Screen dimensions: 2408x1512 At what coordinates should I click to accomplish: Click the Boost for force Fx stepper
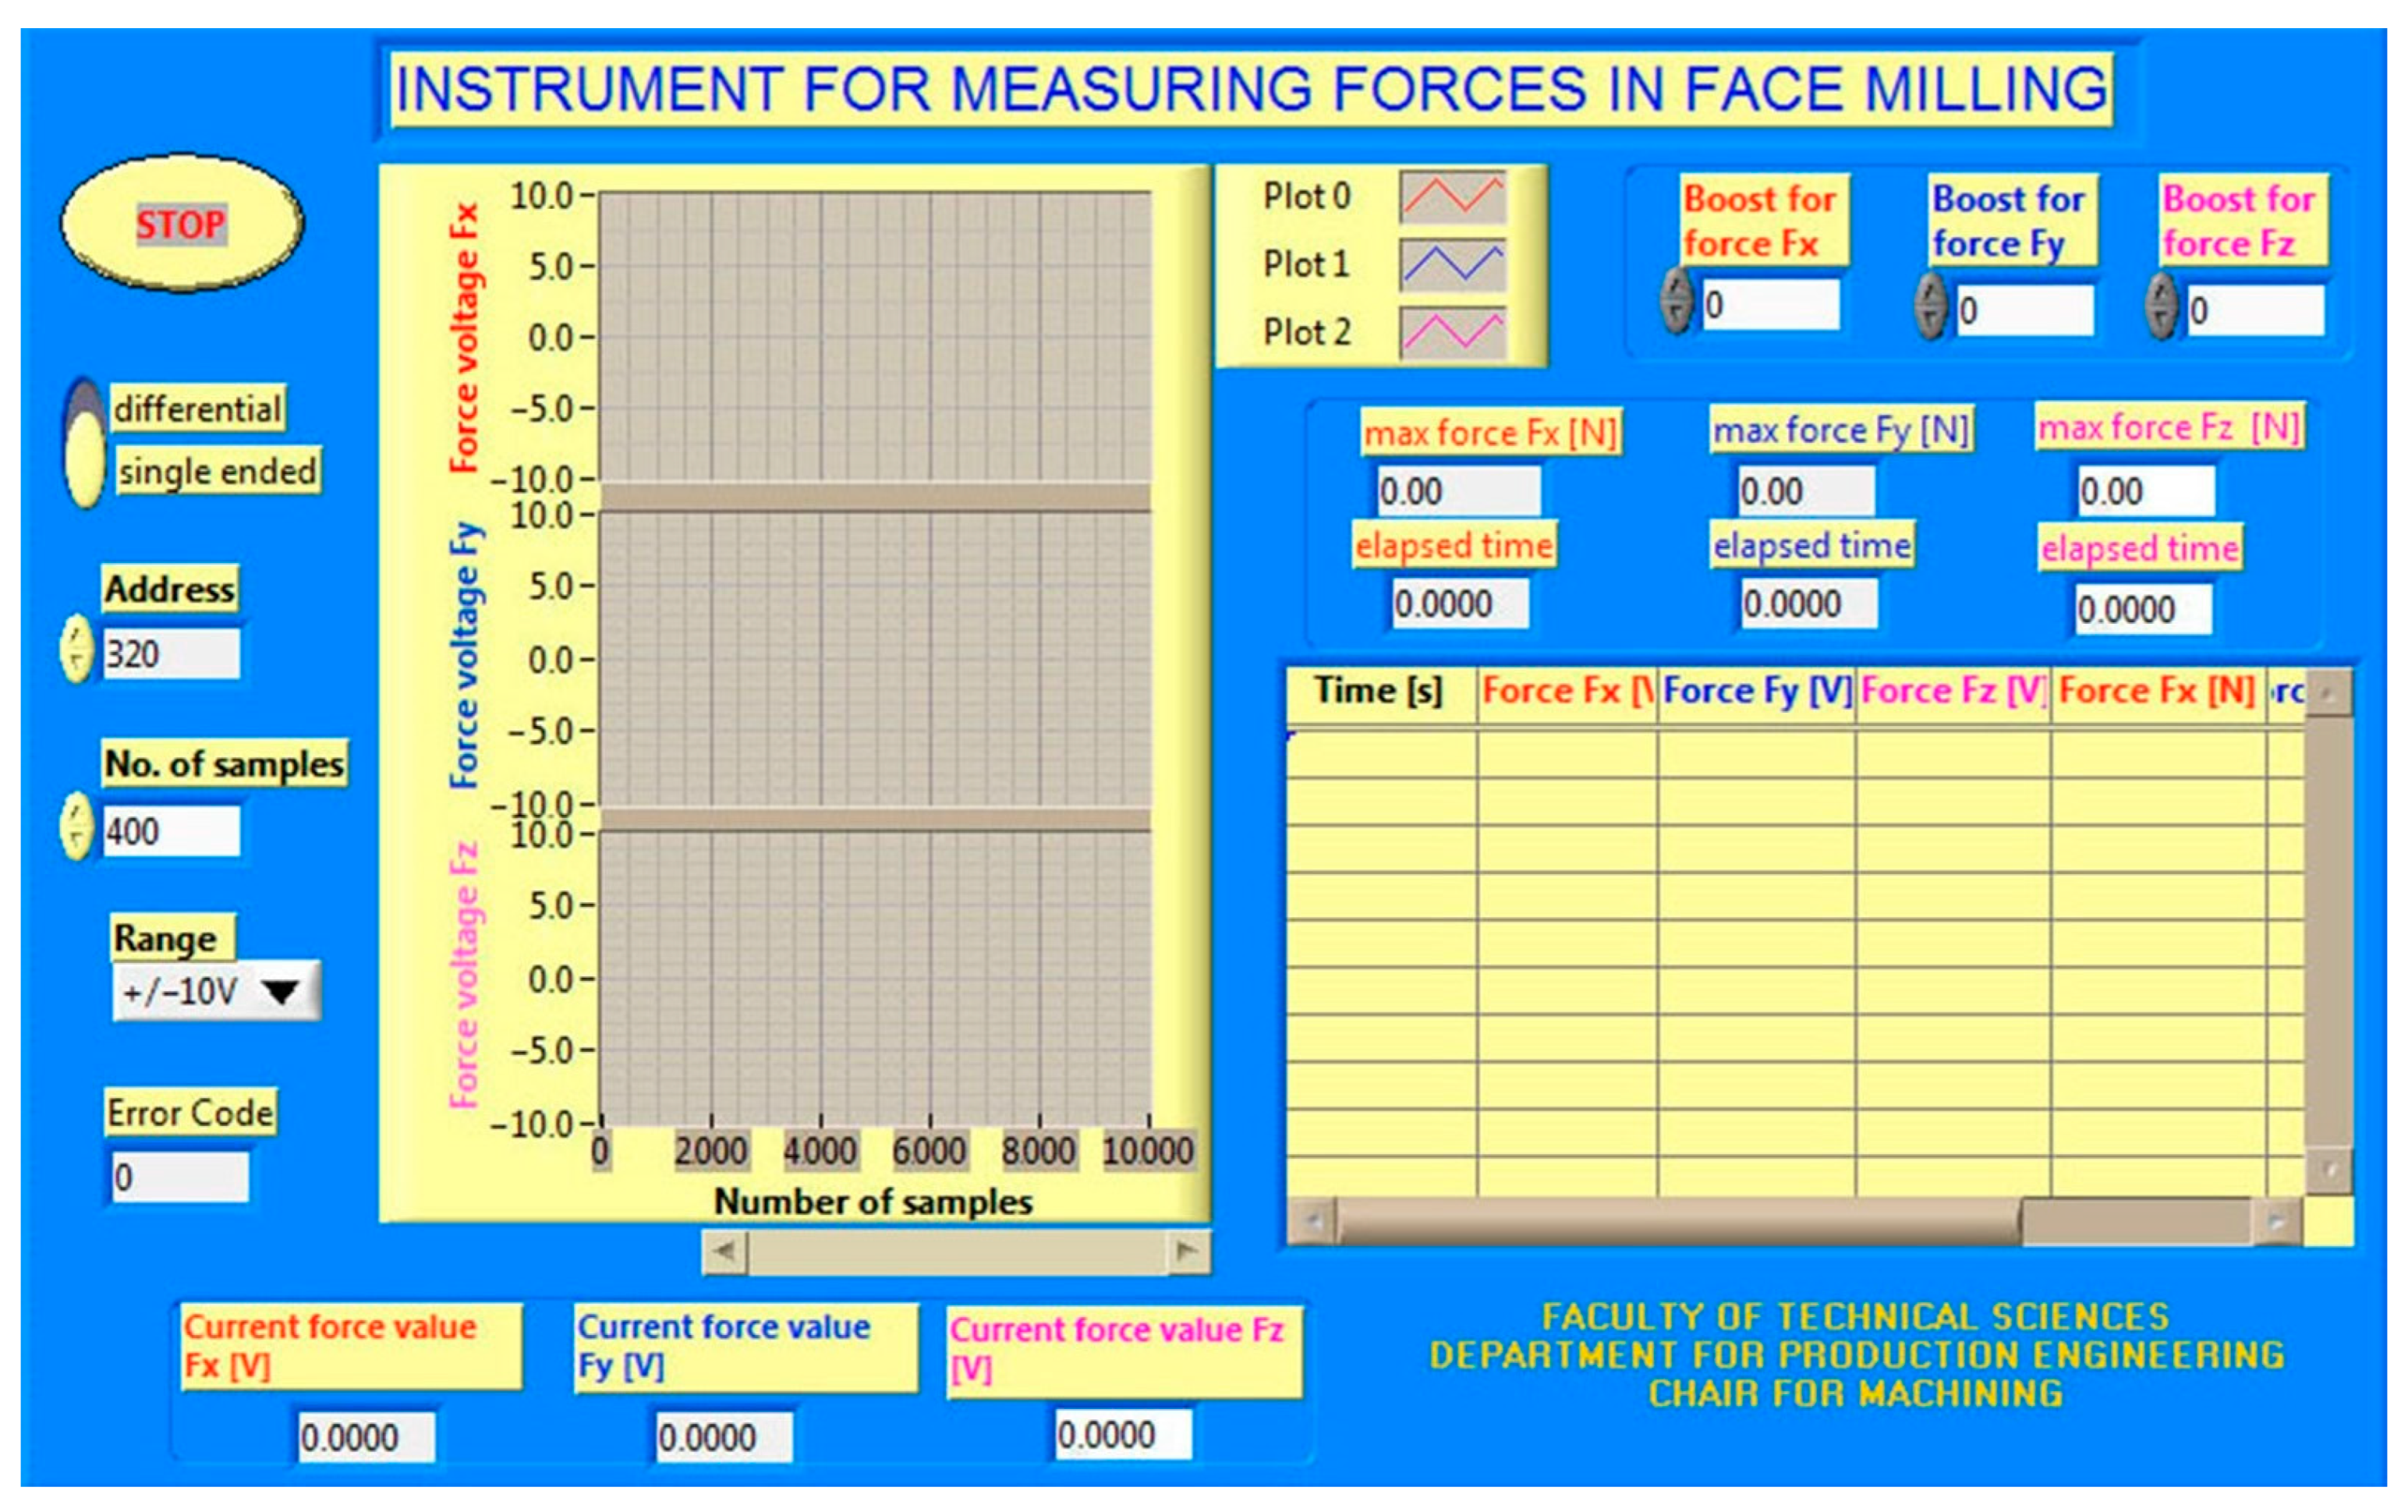pos(1677,301)
